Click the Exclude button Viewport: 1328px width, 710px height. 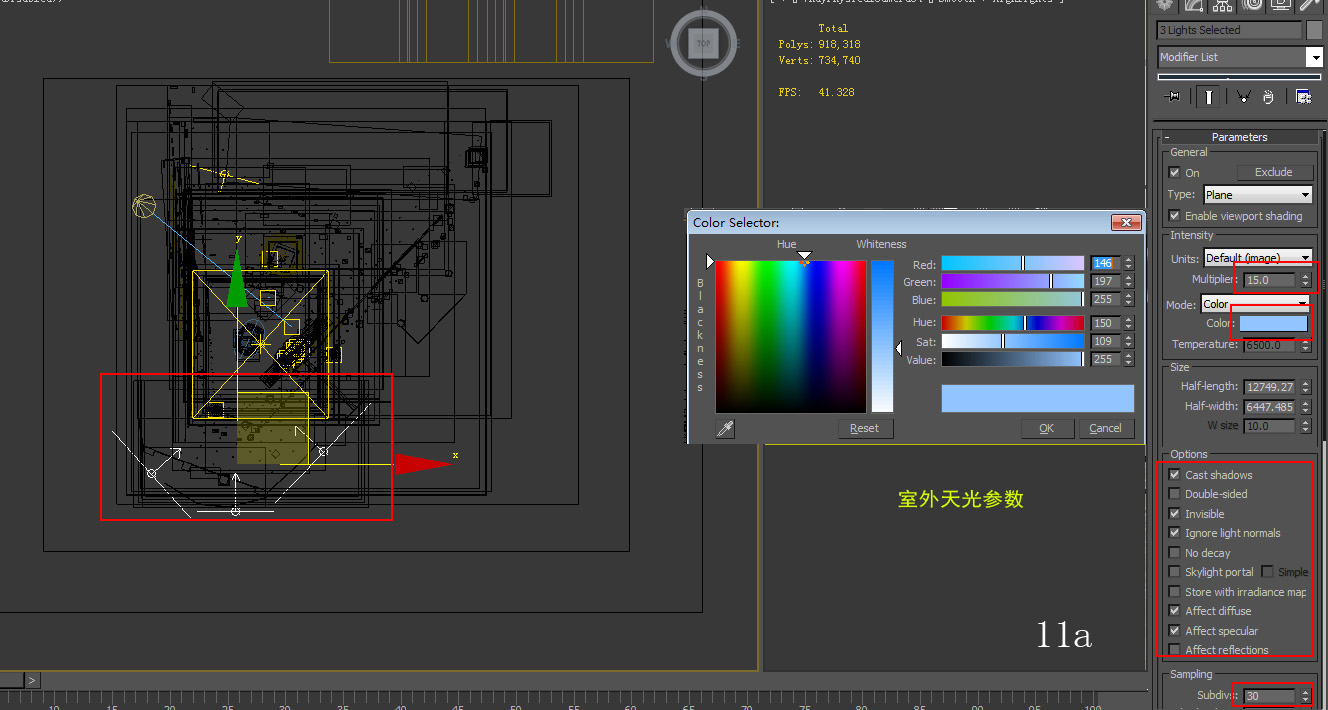[x=1273, y=172]
